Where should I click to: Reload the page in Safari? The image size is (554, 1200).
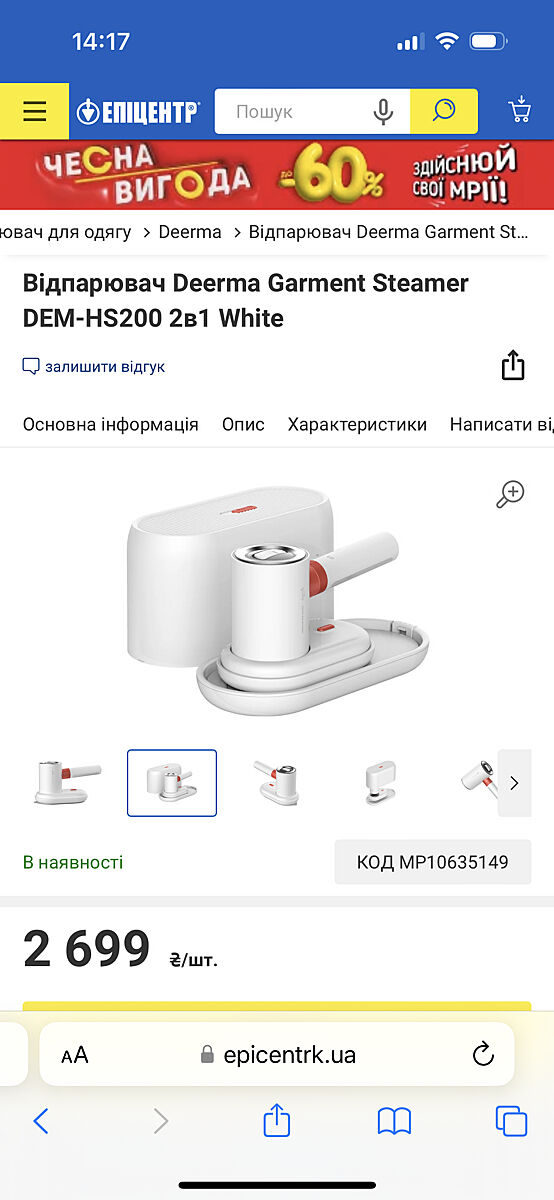(483, 1054)
